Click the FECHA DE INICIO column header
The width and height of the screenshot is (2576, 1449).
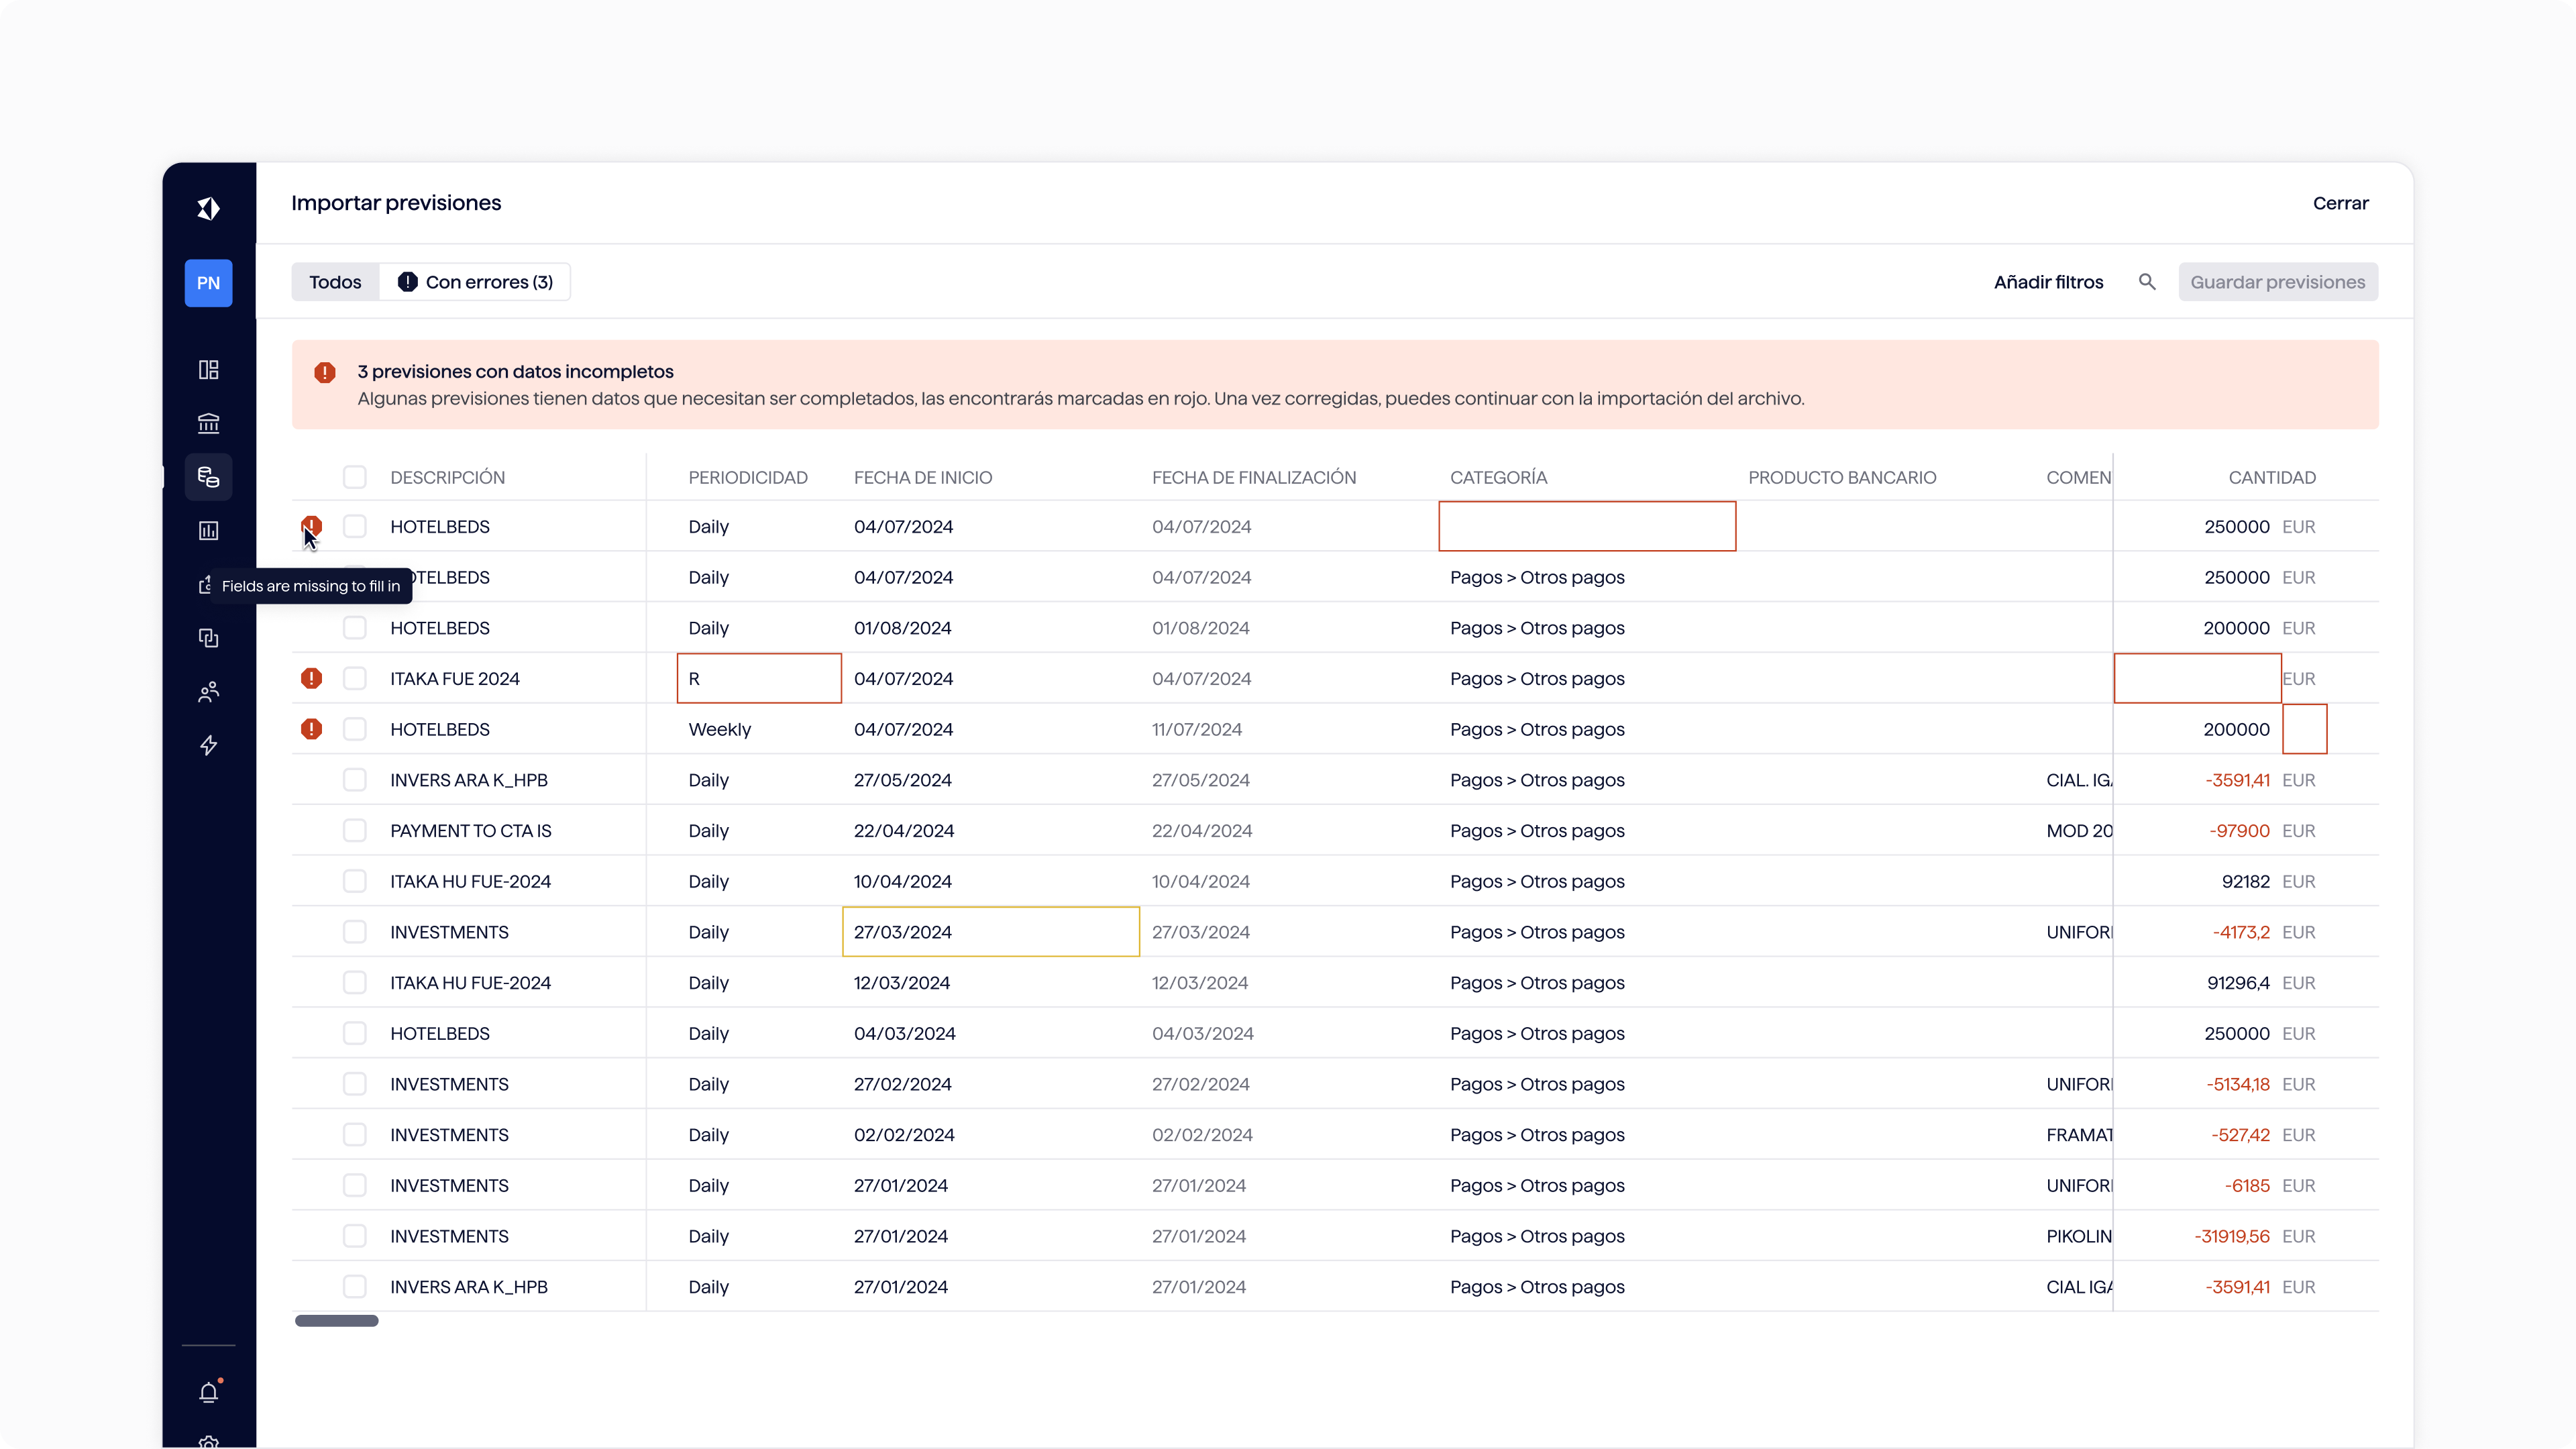point(923,478)
